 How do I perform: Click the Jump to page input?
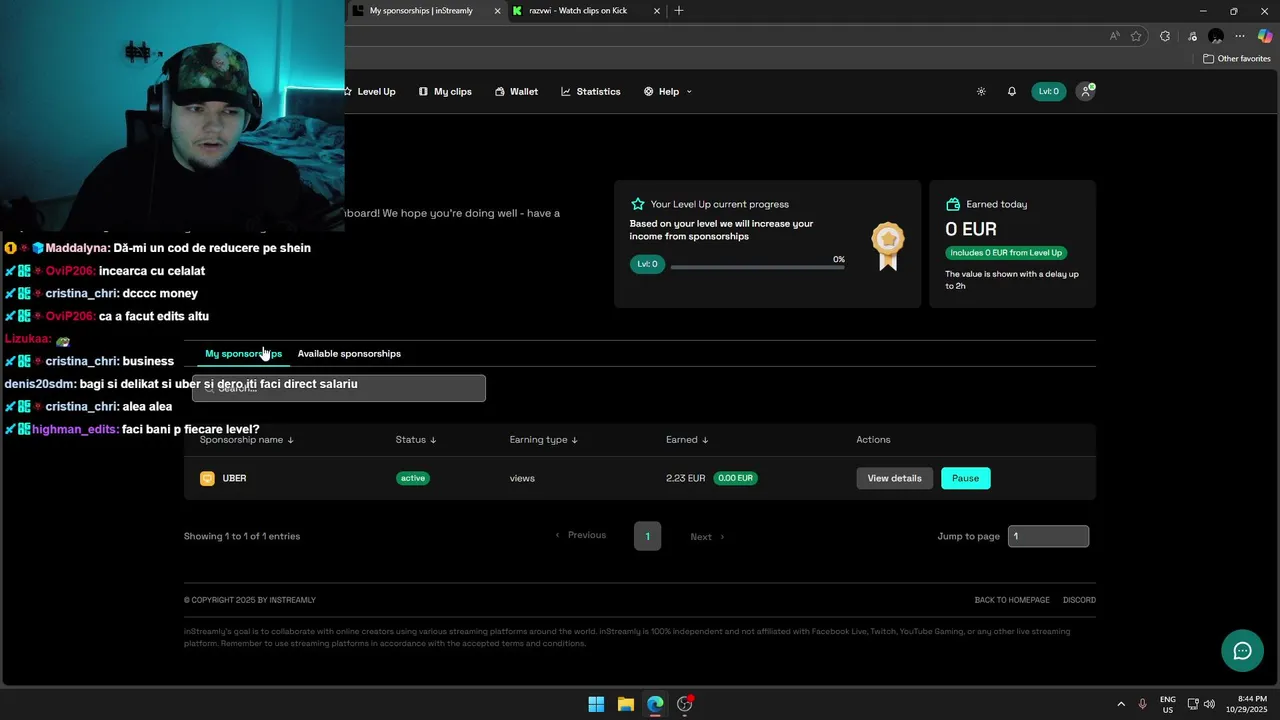pyautogui.click(x=1048, y=536)
